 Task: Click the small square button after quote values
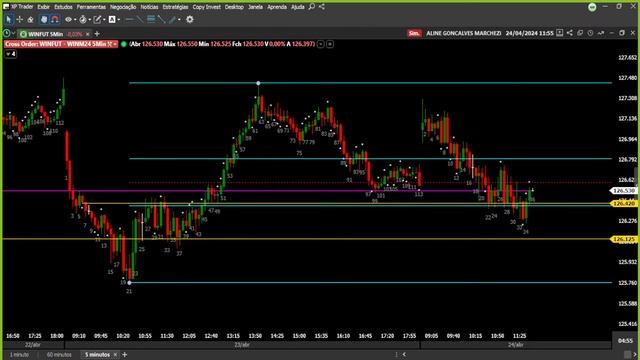330,44
